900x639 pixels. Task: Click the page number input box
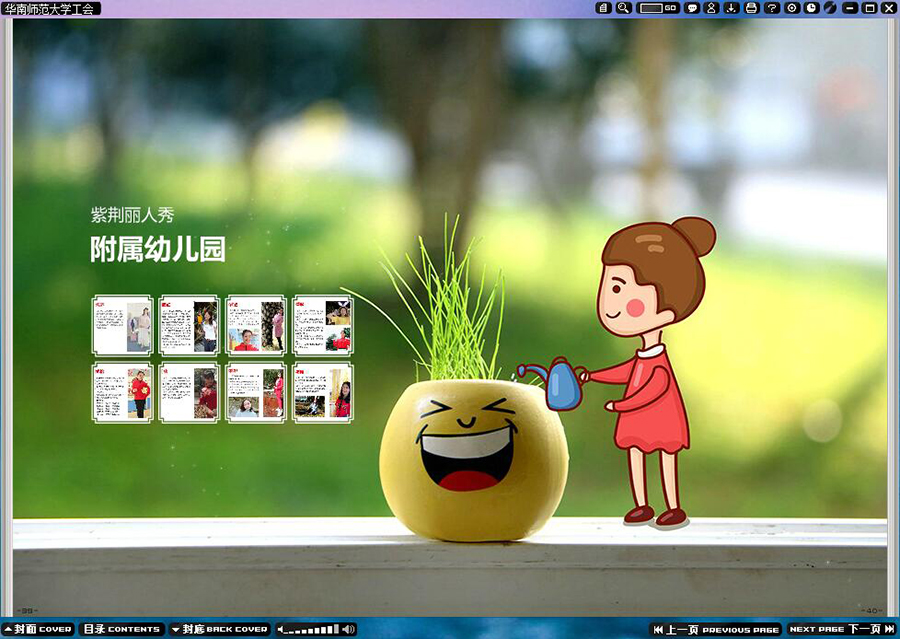(651, 8)
